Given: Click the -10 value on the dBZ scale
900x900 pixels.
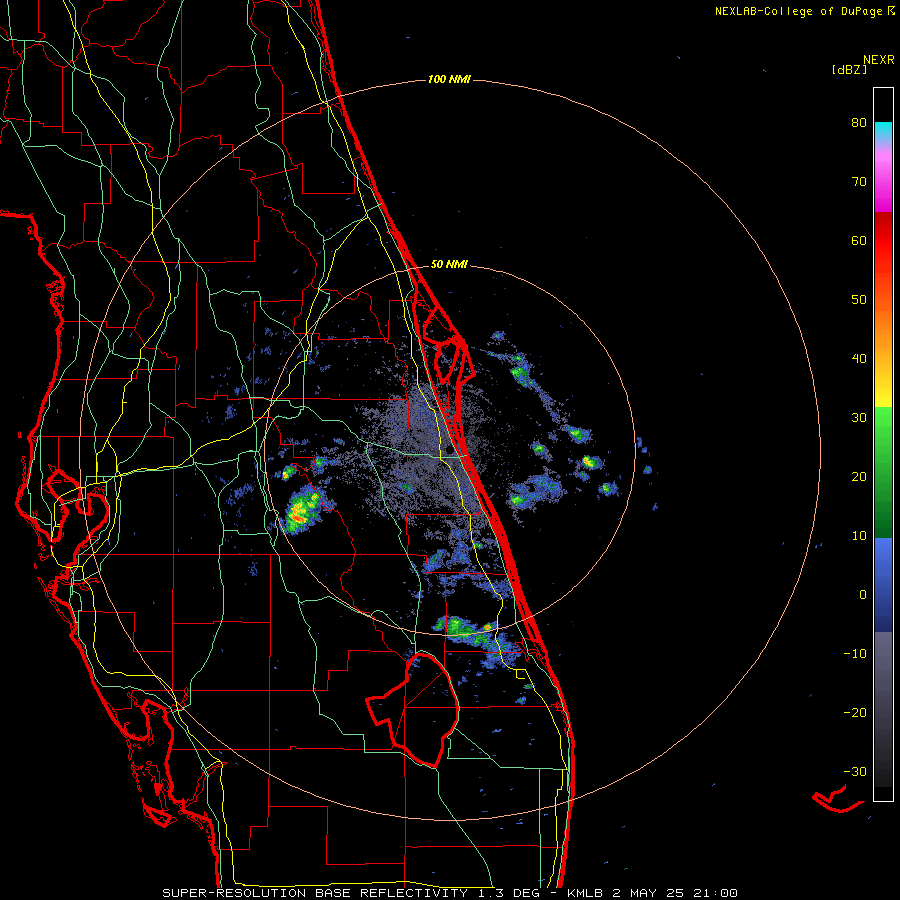Looking at the screenshot, I should pos(855,654).
